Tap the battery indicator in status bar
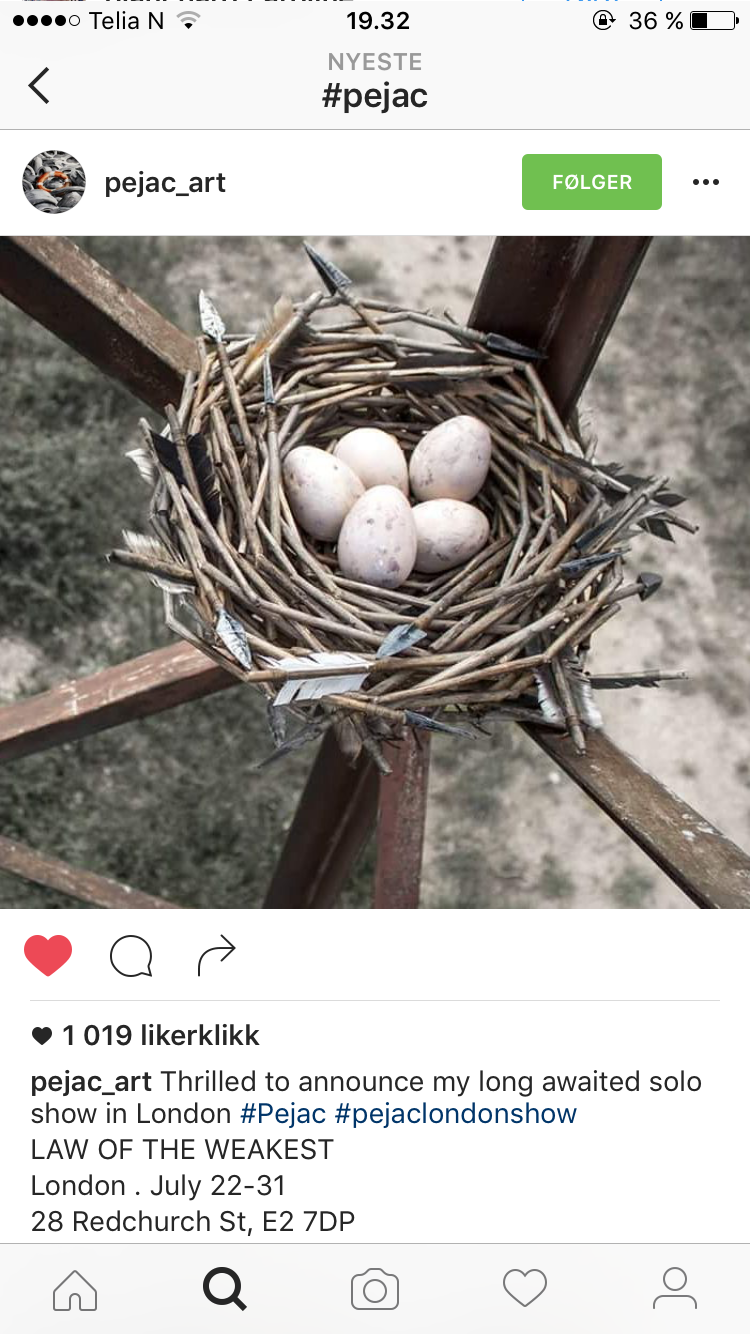This screenshot has width=750, height=1334. tap(713, 20)
